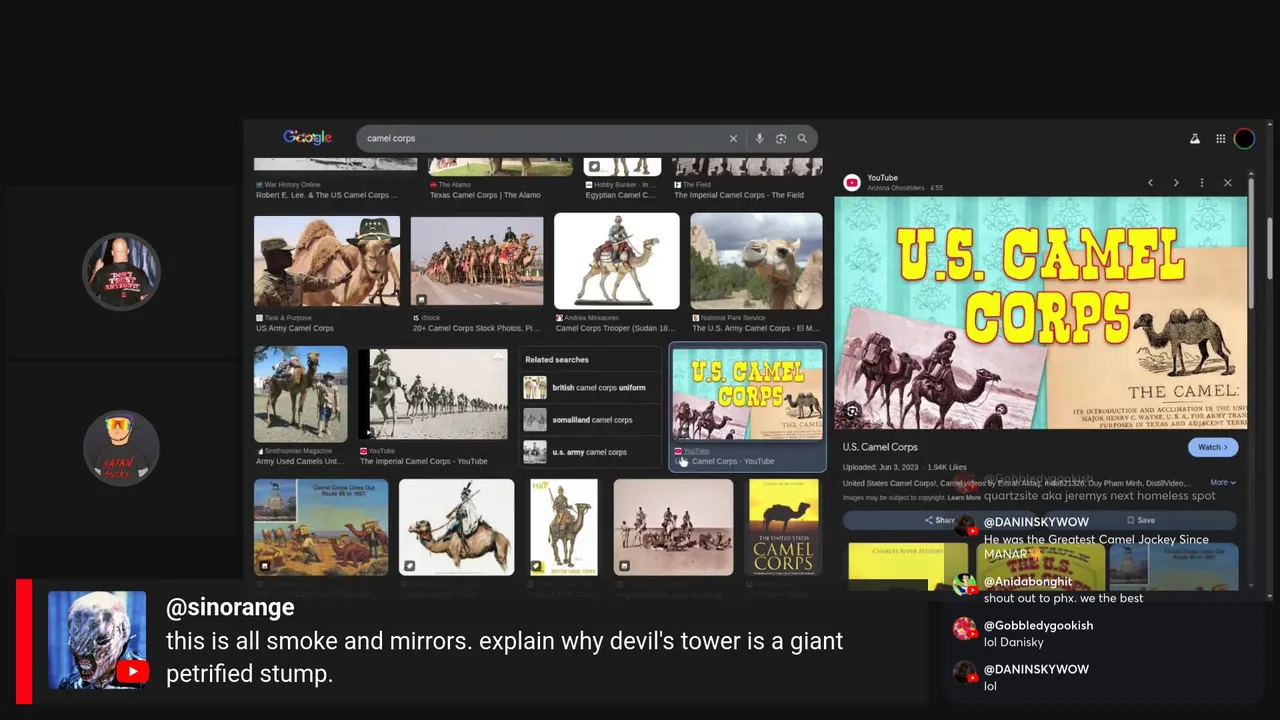The width and height of the screenshot is (1280, 720).
Task: Start a voice search with the microphone icon
Action: [x=760, y=139]
